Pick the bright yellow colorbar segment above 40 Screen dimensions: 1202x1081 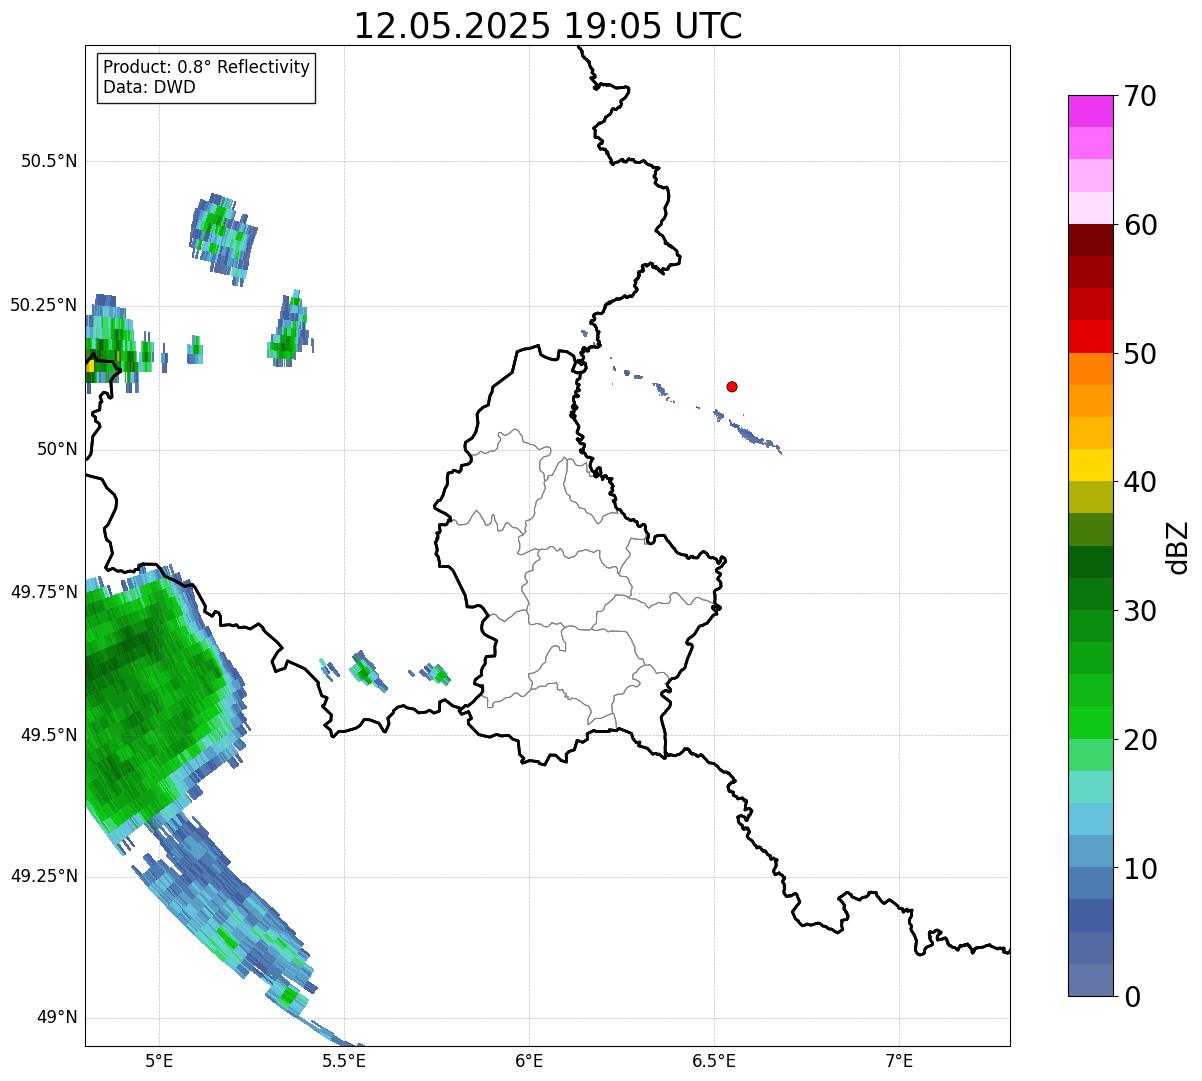pos(1090,465)
